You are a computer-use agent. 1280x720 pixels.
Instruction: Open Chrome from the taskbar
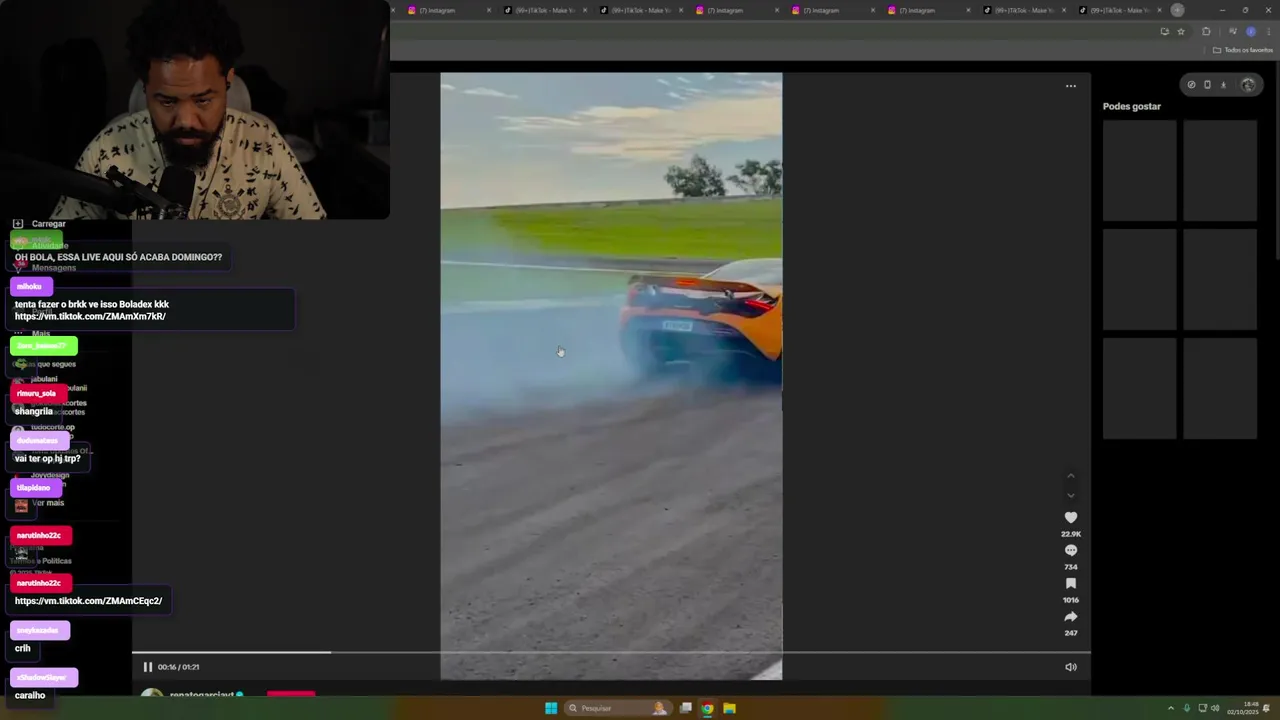pos(707,708)
